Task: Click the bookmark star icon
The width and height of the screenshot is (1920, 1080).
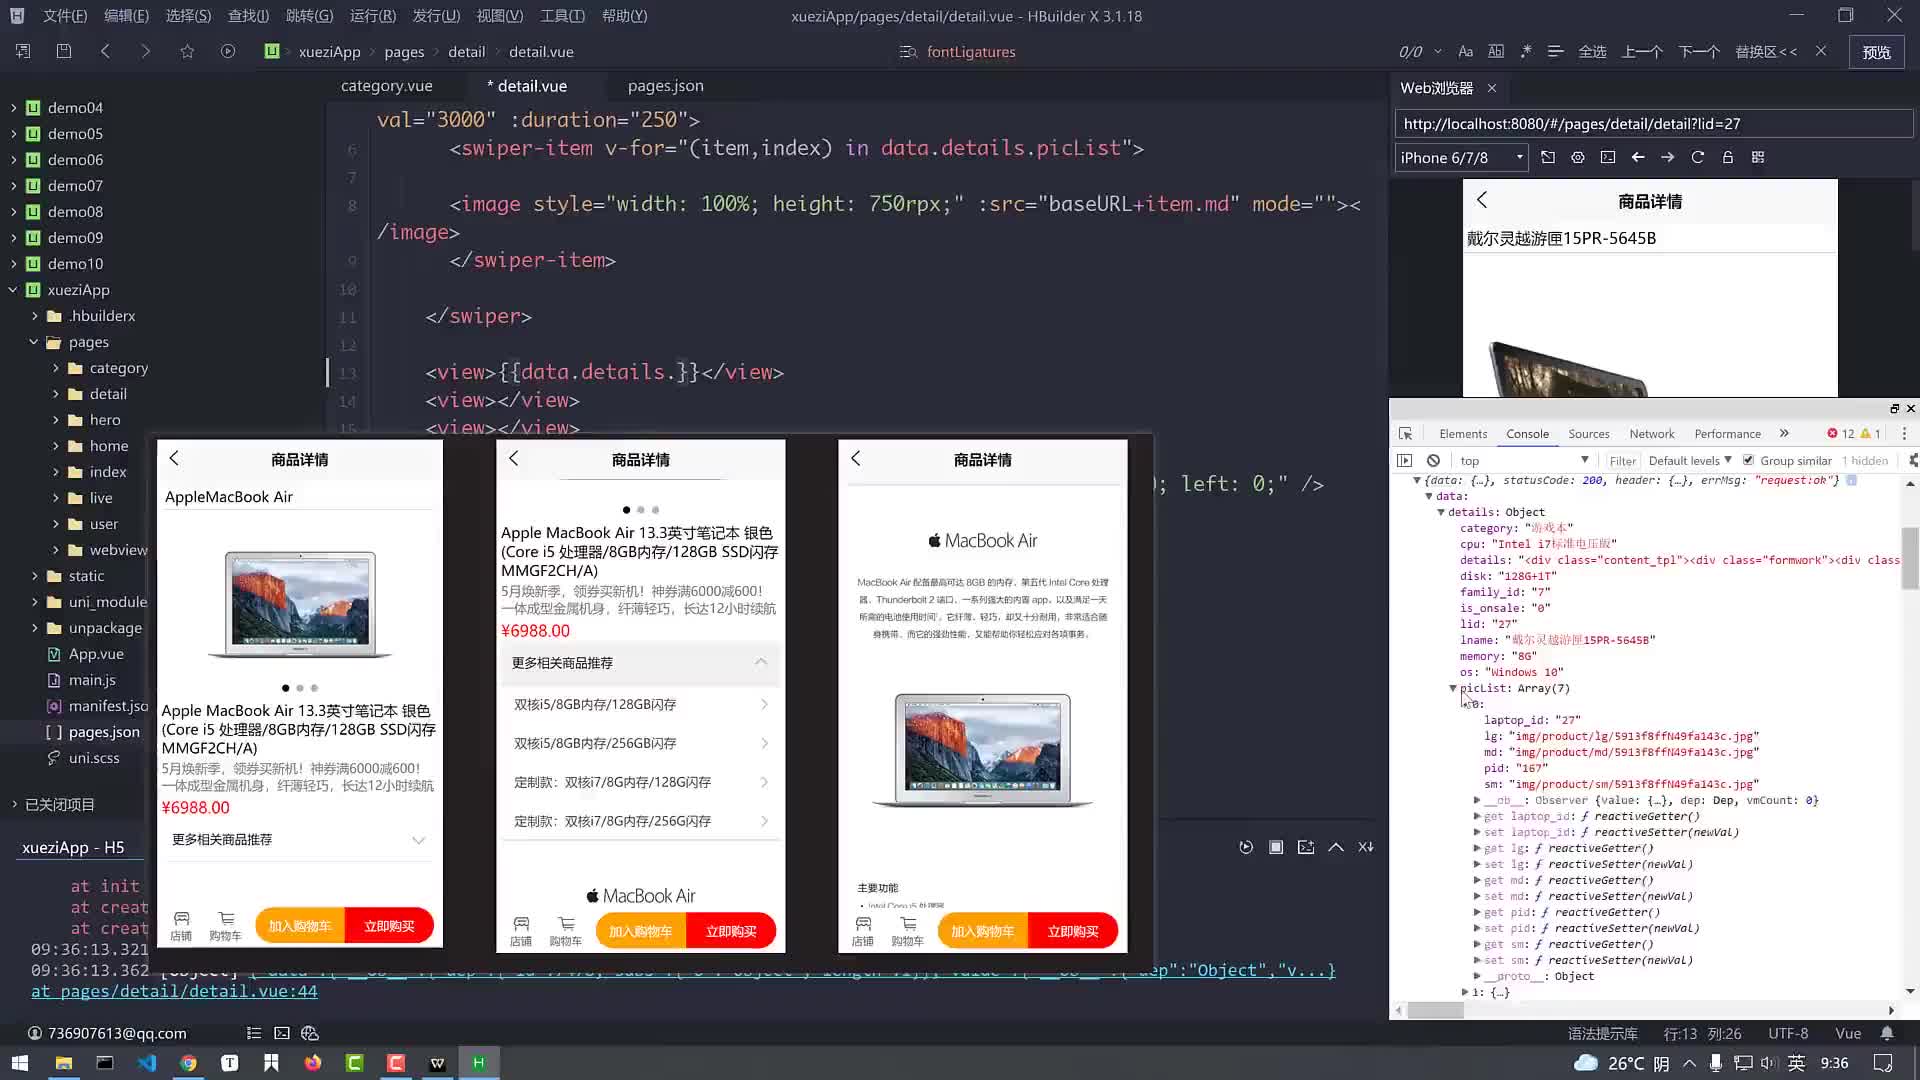Action: pos(187,51)
